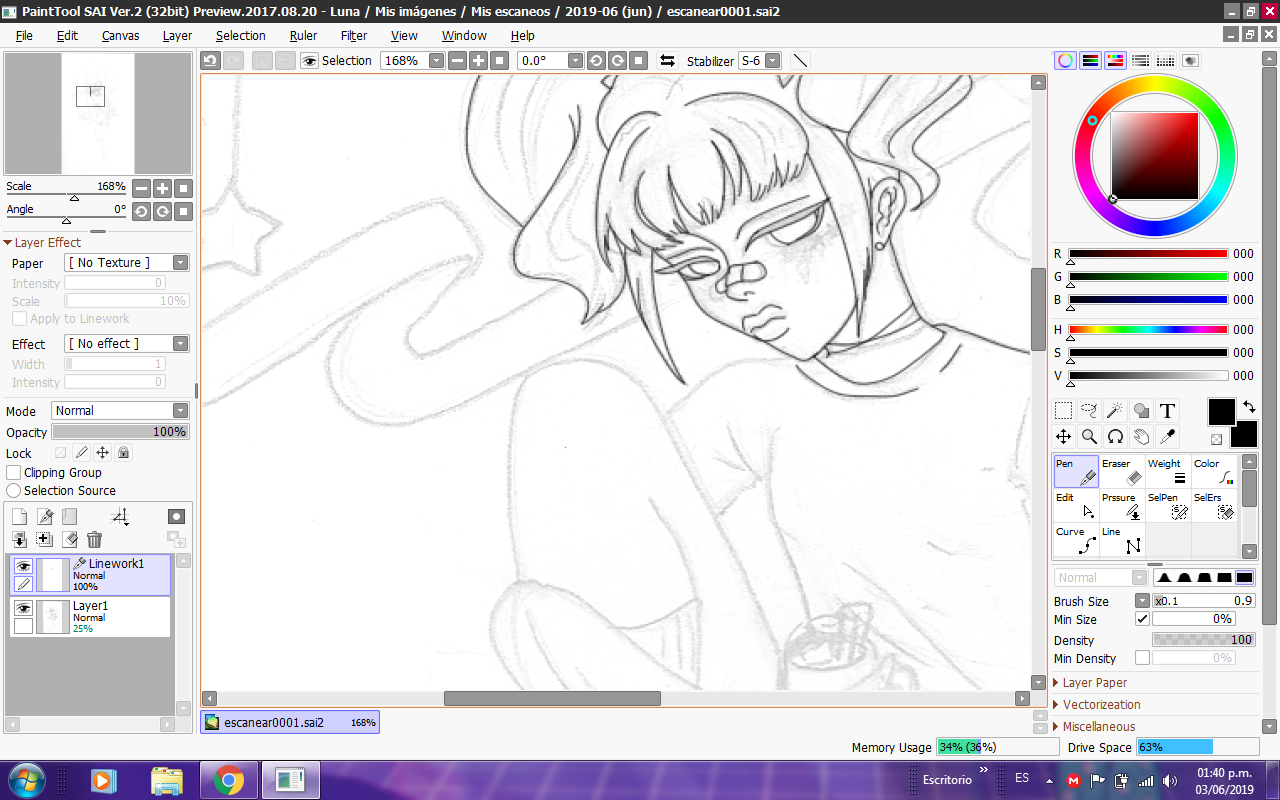Image resolution: width=1280 pixels, height=800 pixels.
Task: Adjust the layer Opacity slider
Action: (120, 432)
